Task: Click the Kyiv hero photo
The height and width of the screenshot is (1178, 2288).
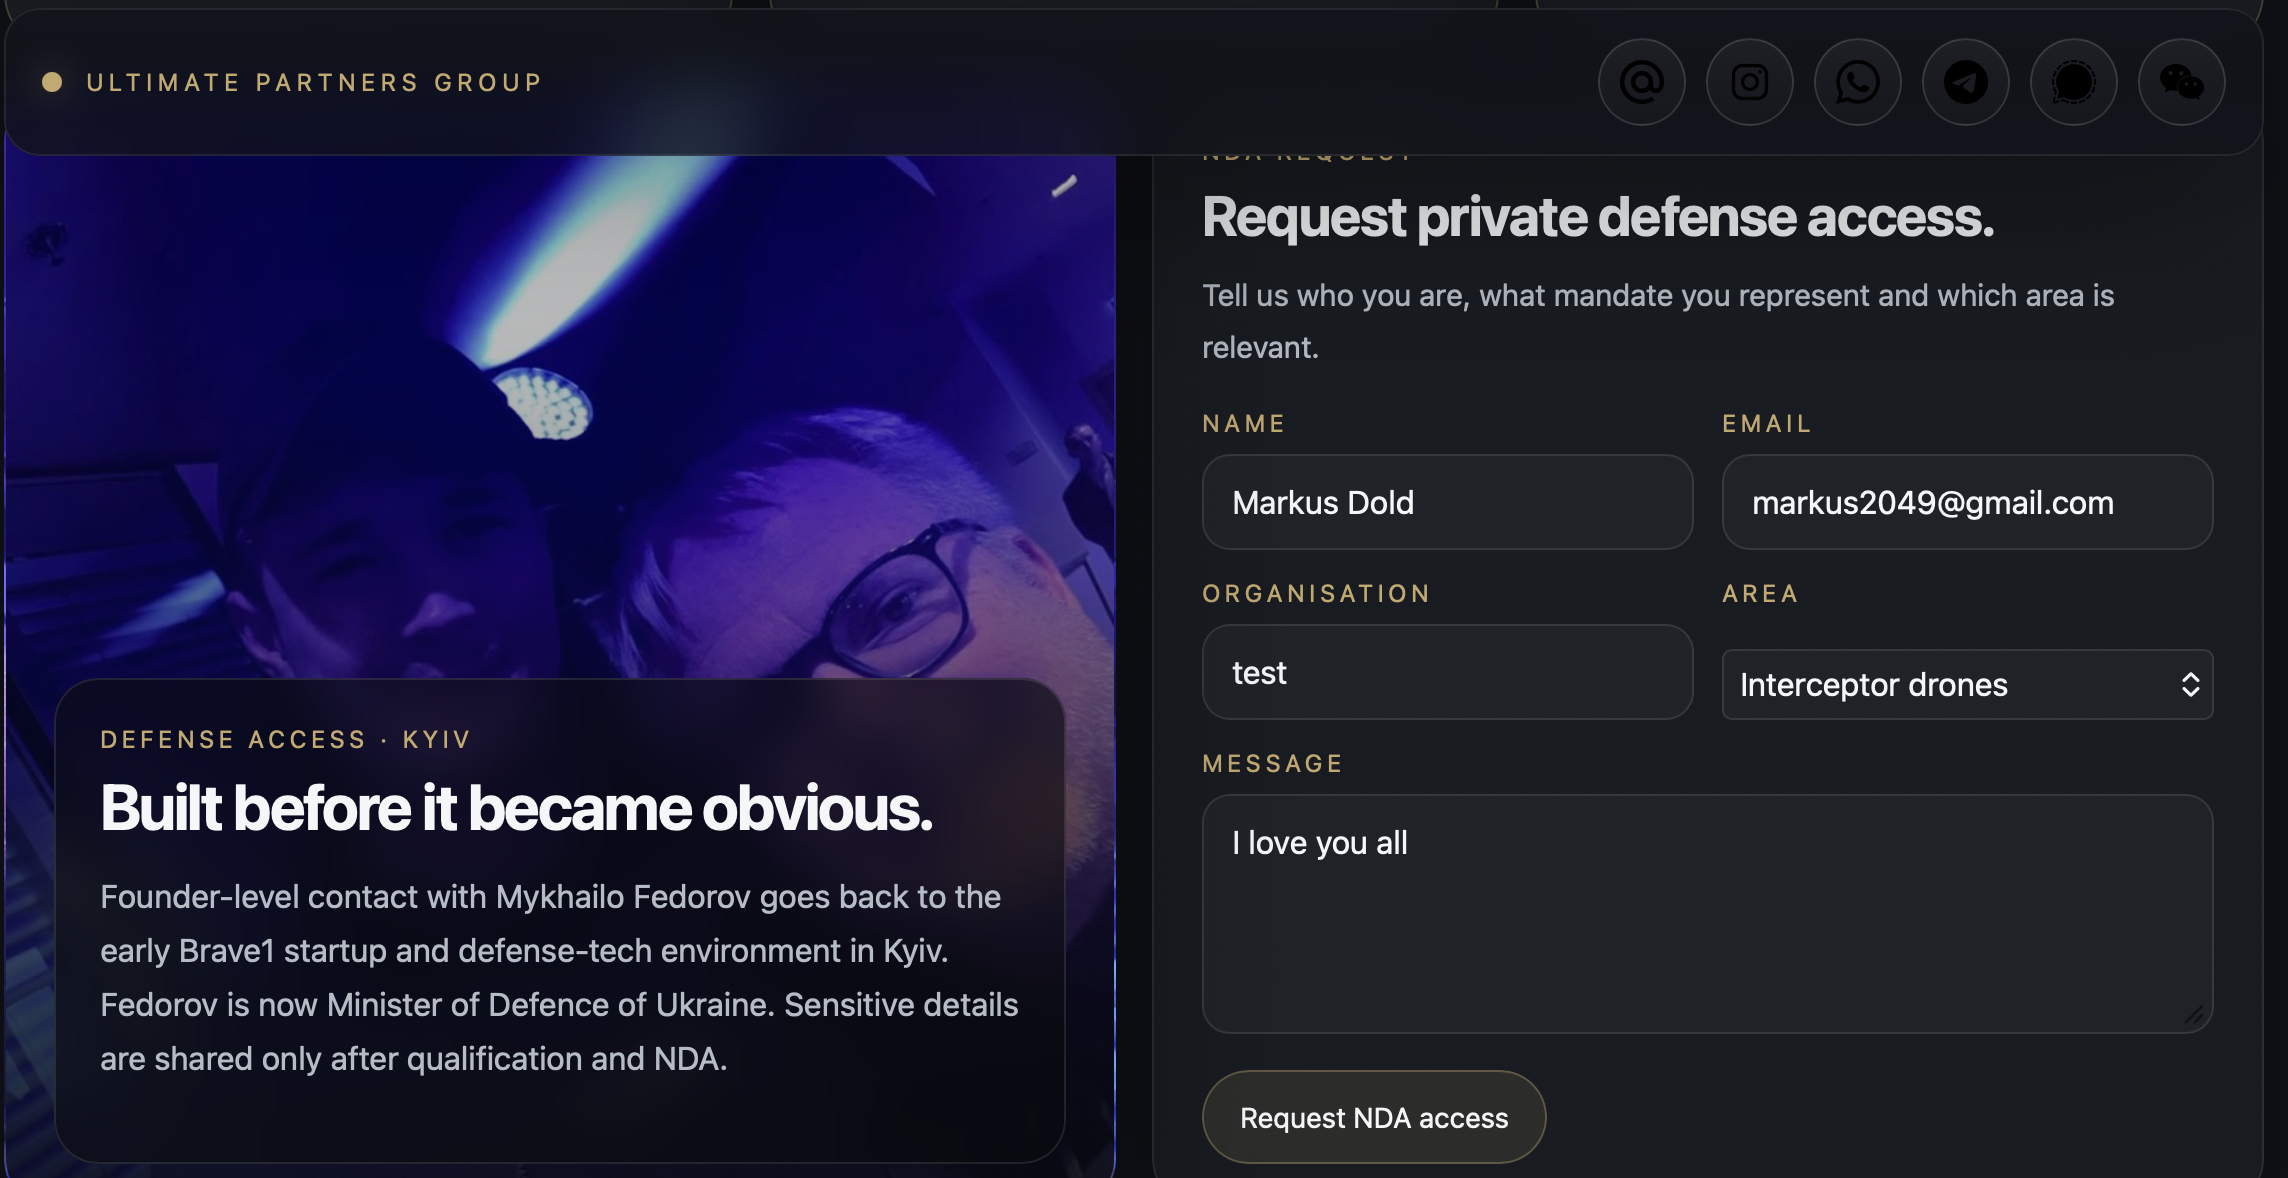Action: pos(560,400)
